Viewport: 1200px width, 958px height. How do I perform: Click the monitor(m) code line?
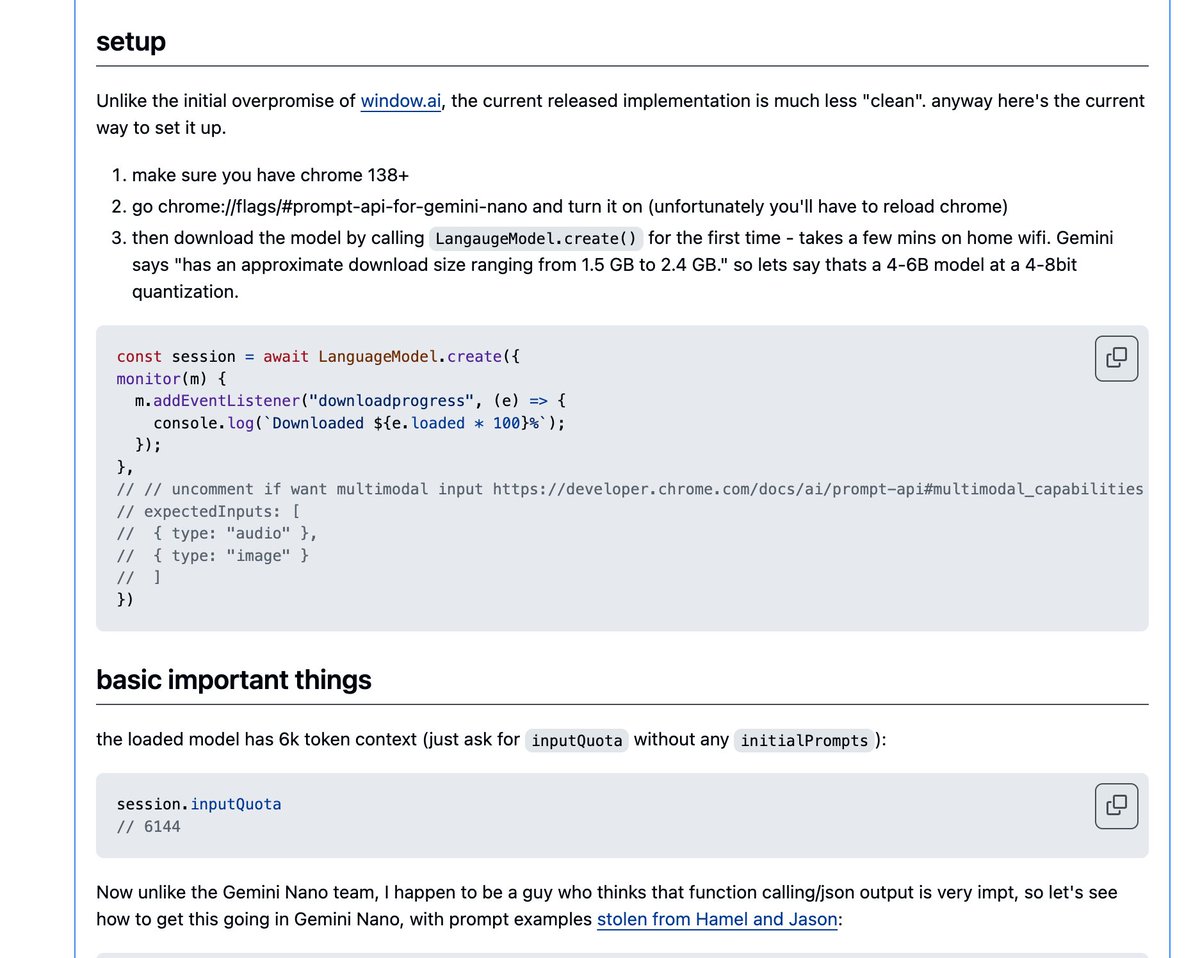point(173,379)
